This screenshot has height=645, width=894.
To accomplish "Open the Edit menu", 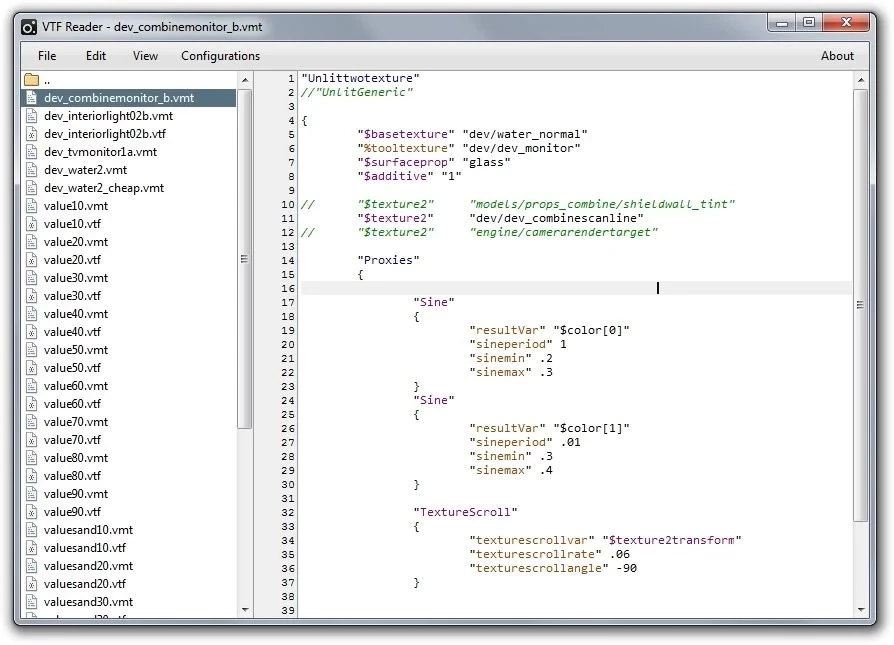I will pos(96,56).
